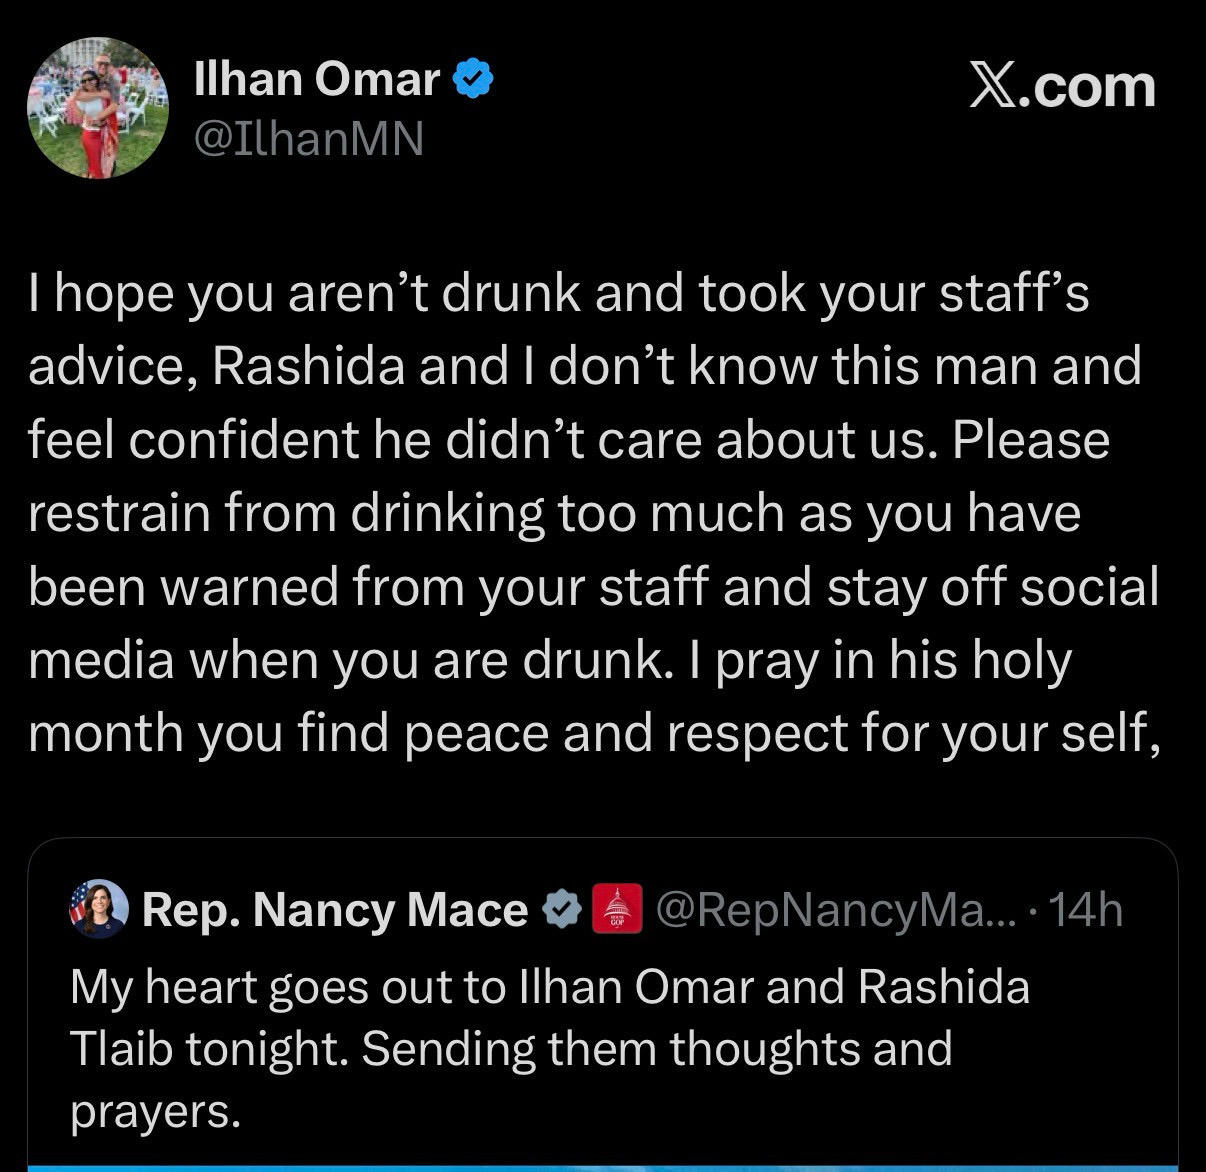Open the Ilhan Omar display name link
Viewport: 1206px width, 1172px height.
(316, 79)
